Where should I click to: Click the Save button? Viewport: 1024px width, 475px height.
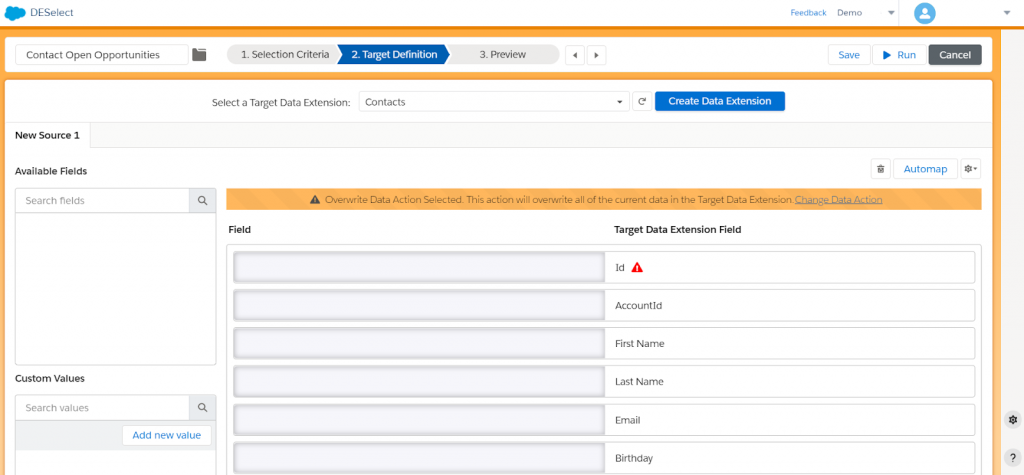click(x=849, y=56)
